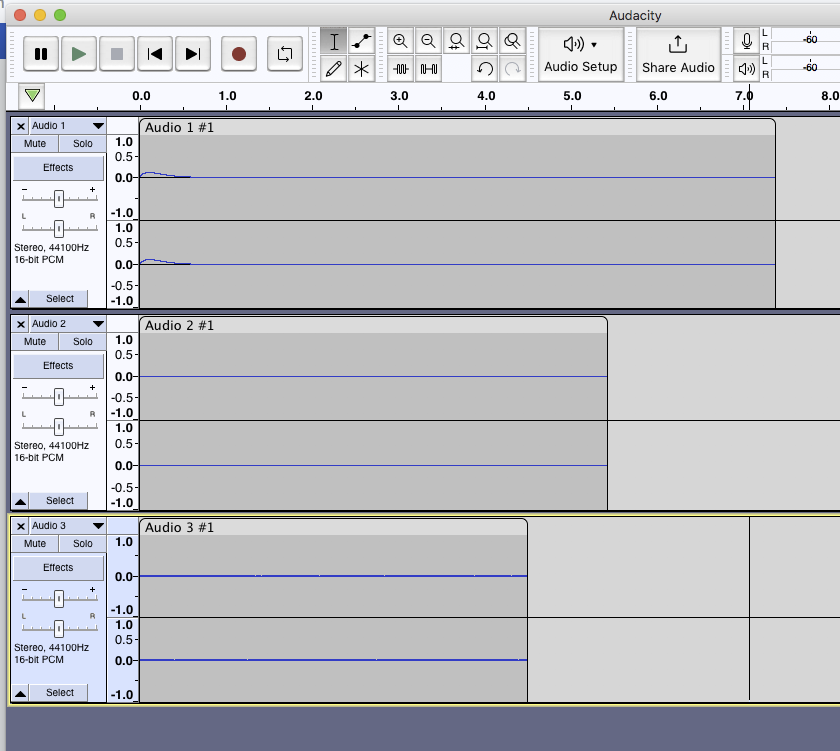Screen dimensions: 840x751
Task: Collapse the Audio 2 track with arrow
Action: click(x=20, y=501)
